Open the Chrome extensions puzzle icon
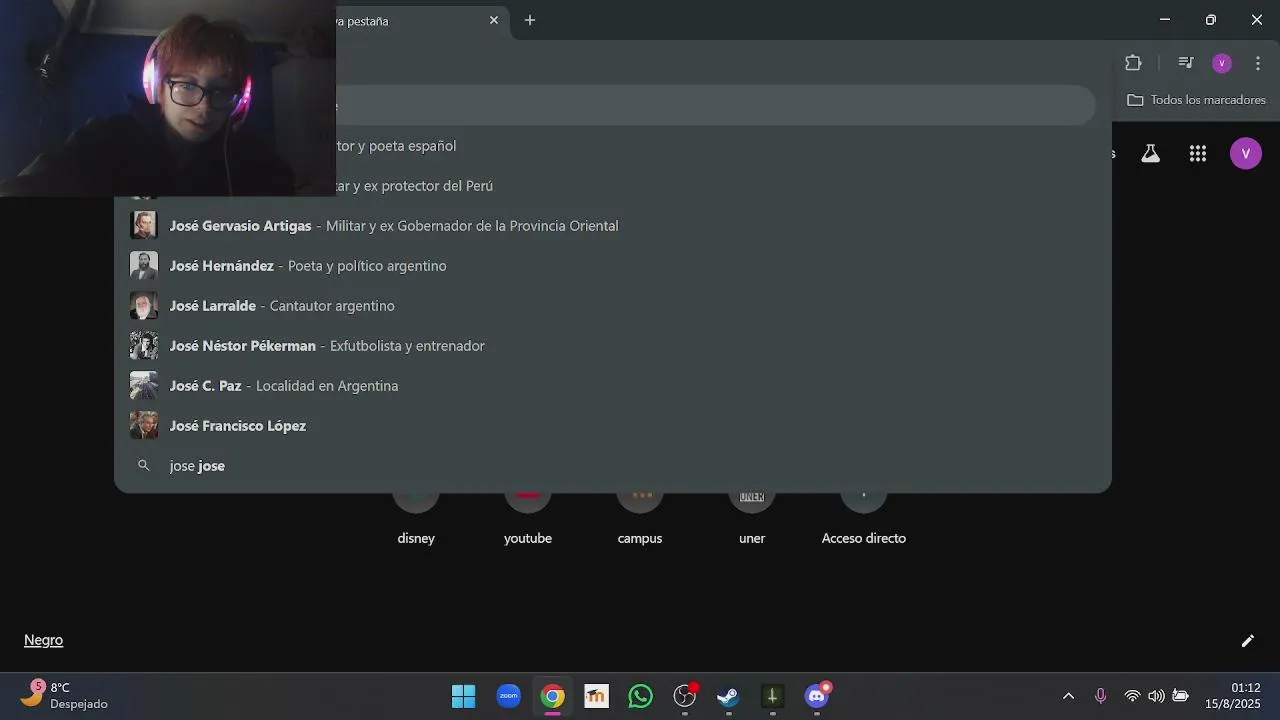This screenshot has width=1280, height=720. (1133, 63)
